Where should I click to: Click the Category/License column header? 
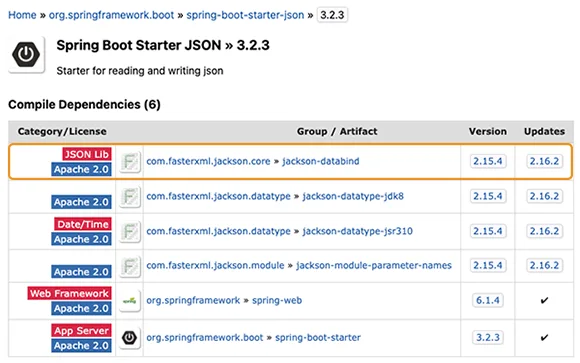pyautogui.click(x=62, y=132)
